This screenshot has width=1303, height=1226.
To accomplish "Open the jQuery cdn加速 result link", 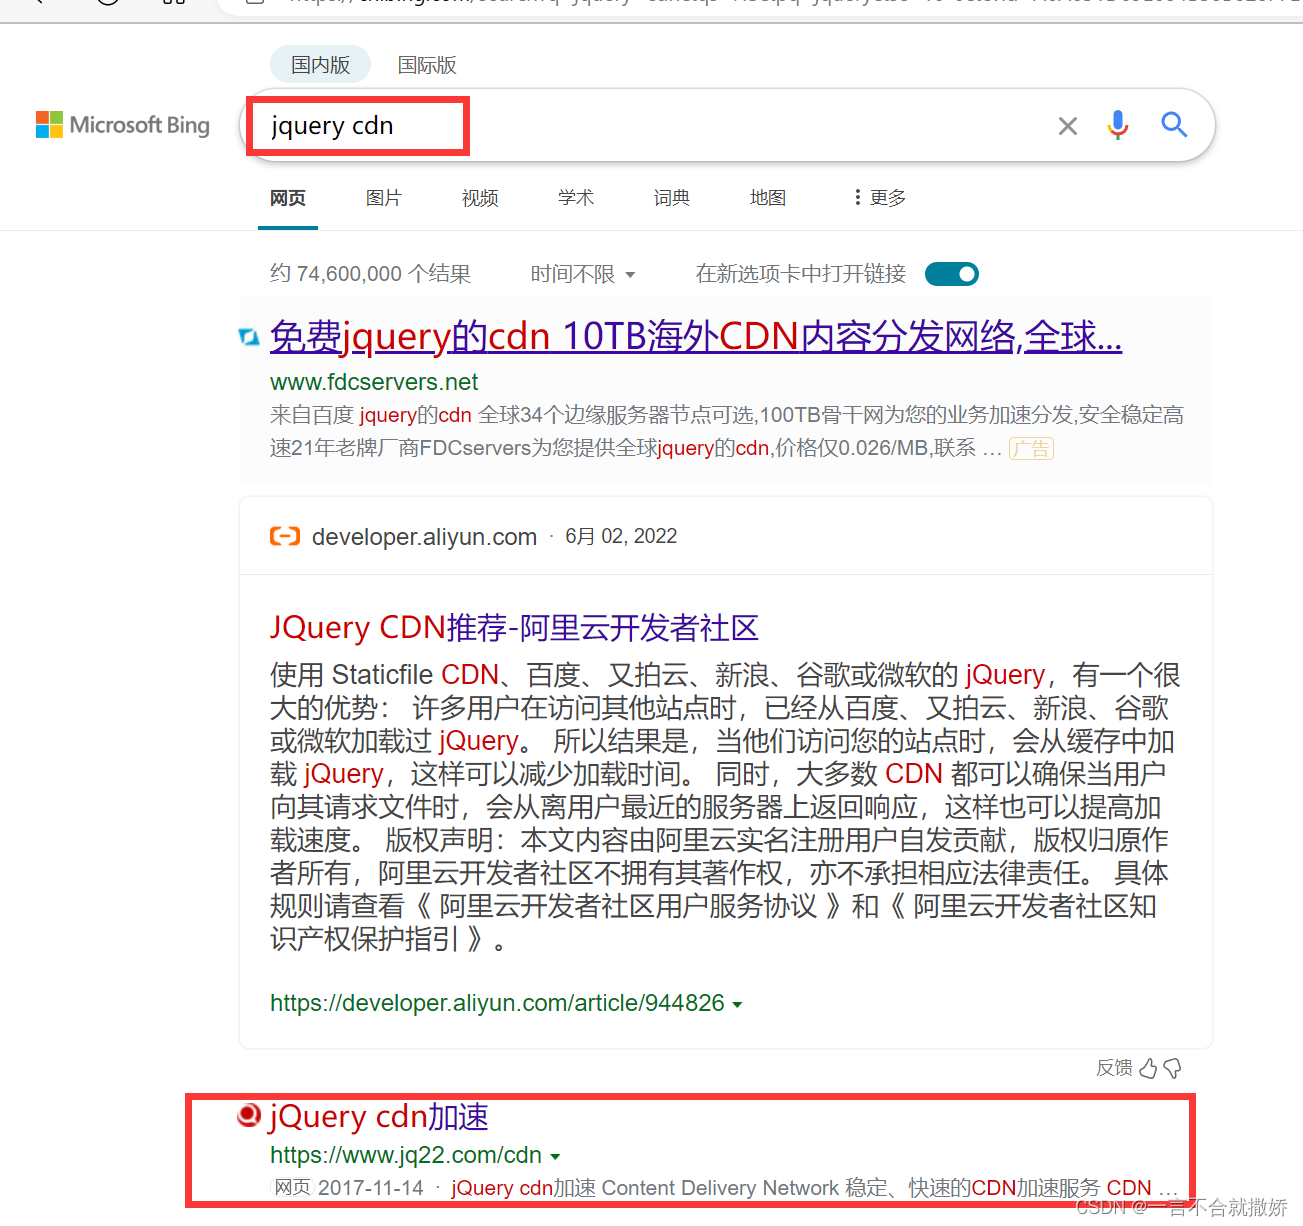I will pyautogui.click(x=379, y=1116).
